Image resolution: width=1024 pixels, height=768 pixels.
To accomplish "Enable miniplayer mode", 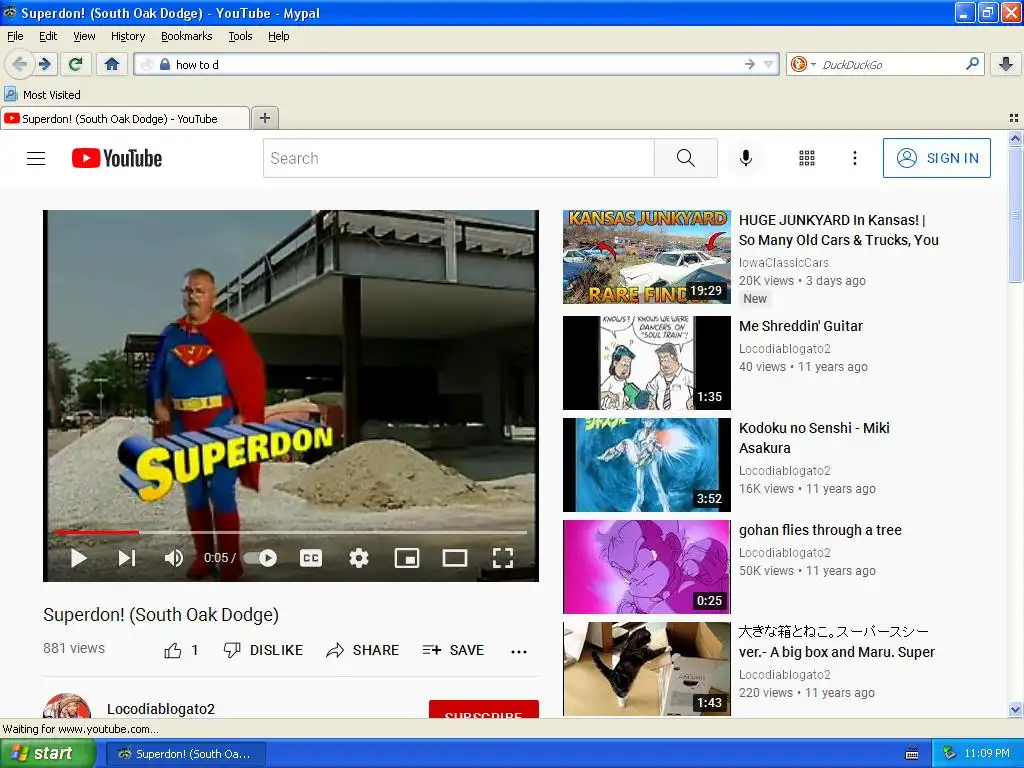I will coord(407,558).
